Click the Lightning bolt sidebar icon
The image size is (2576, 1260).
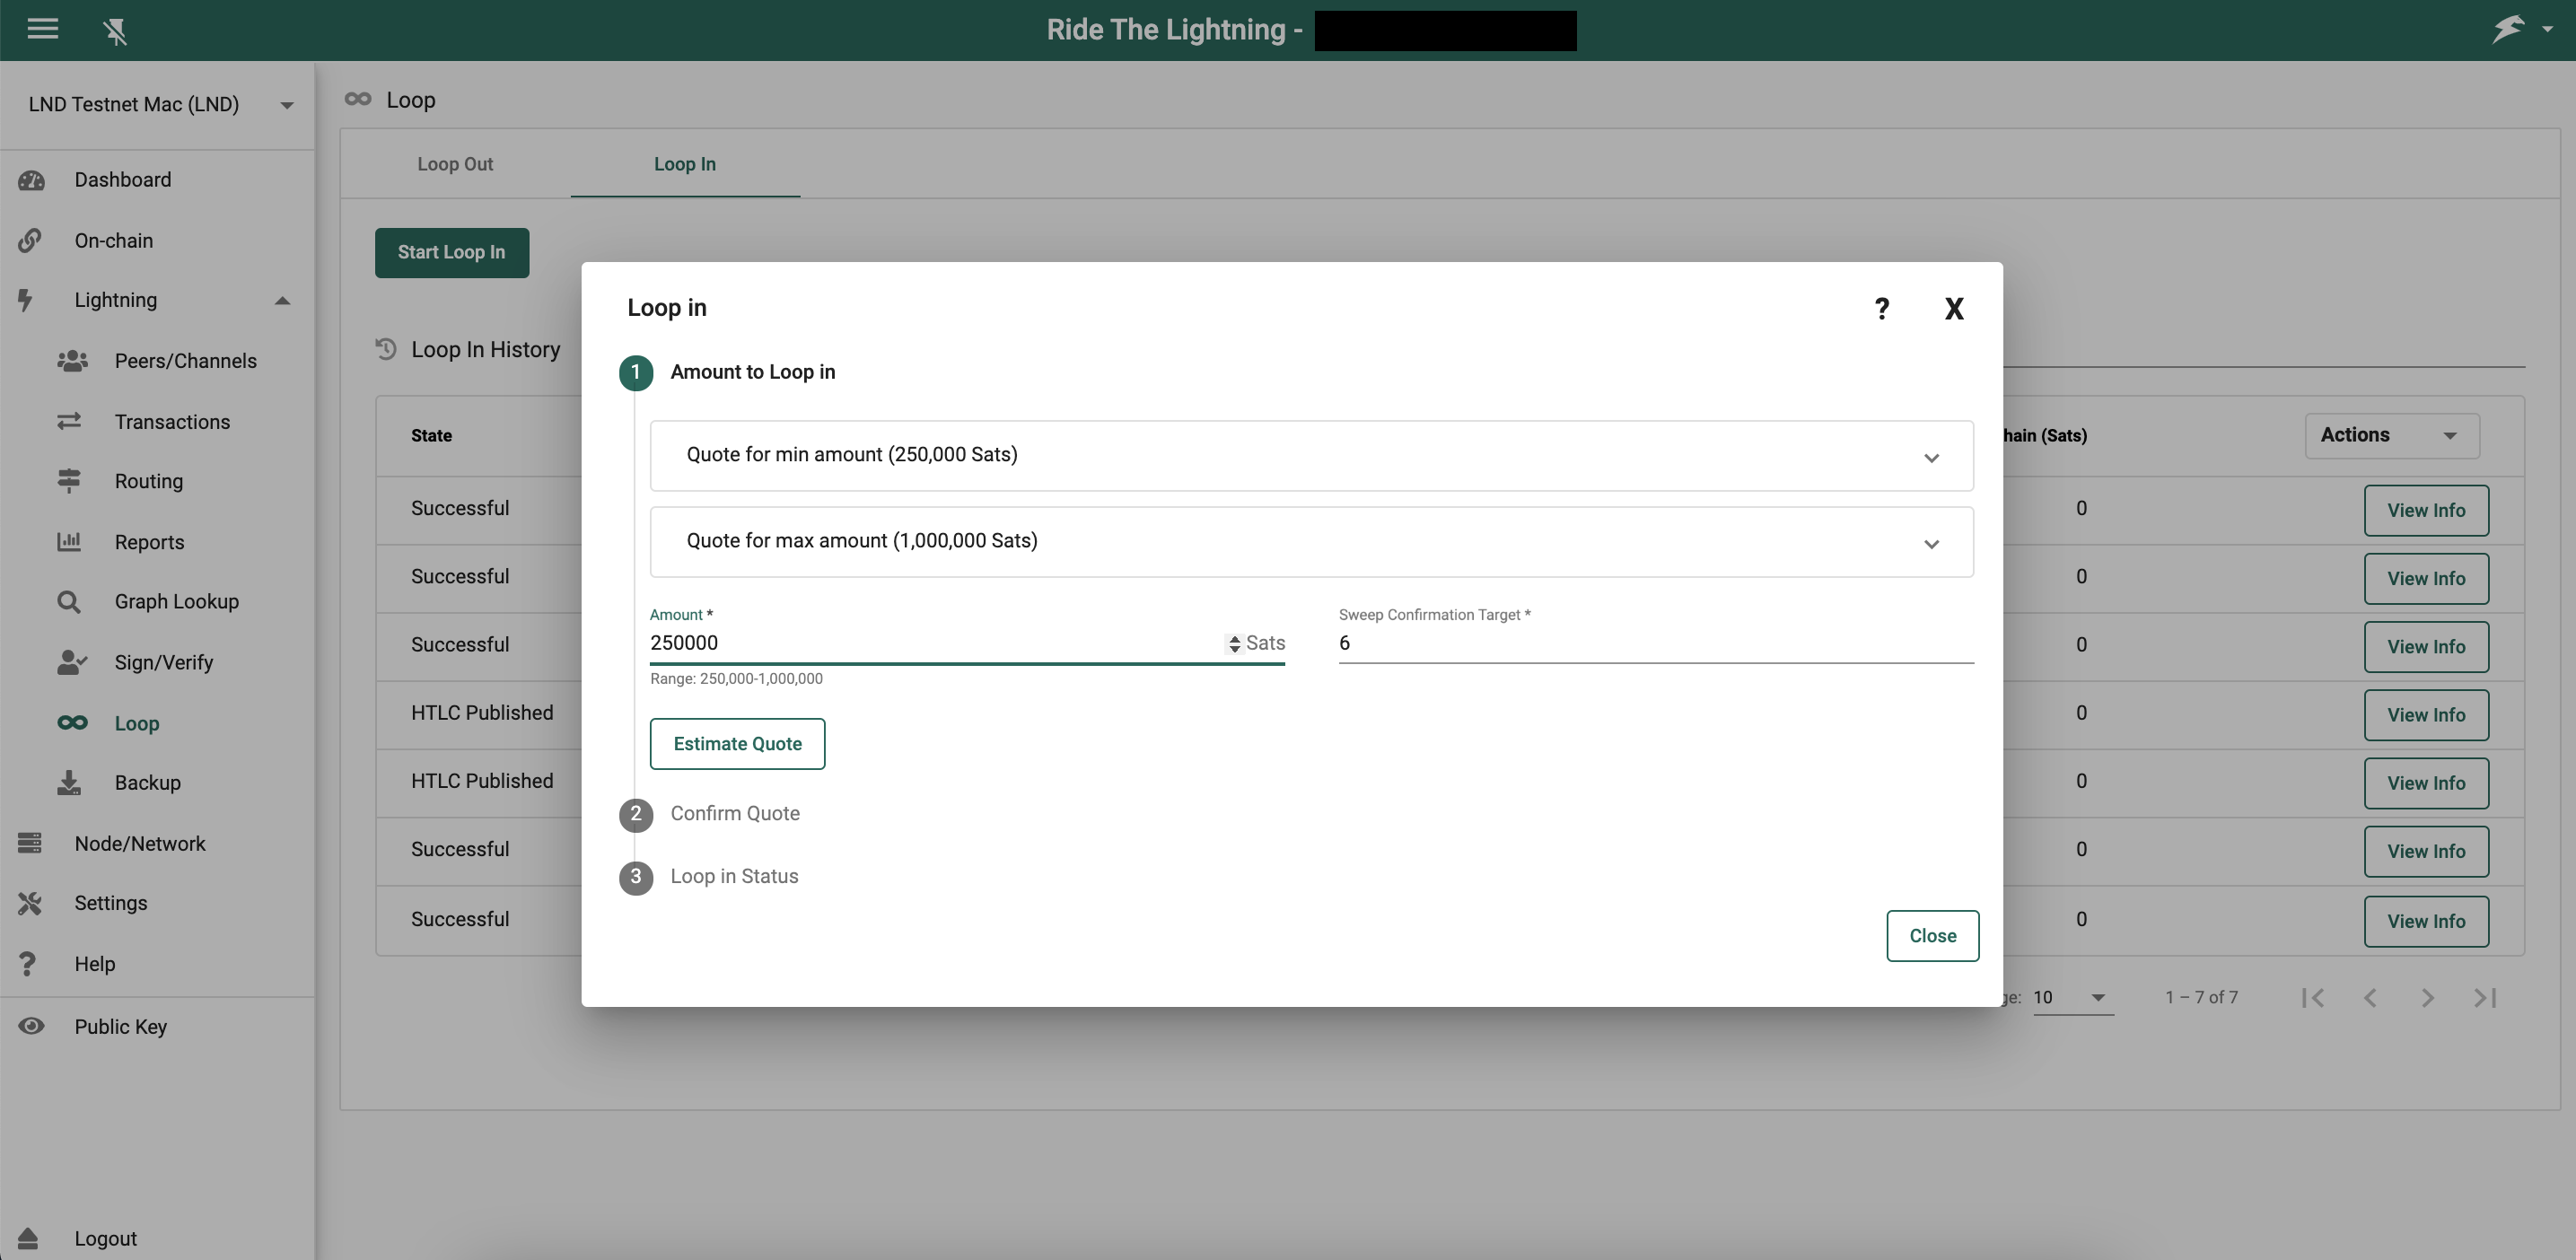(x=26, y=300)
